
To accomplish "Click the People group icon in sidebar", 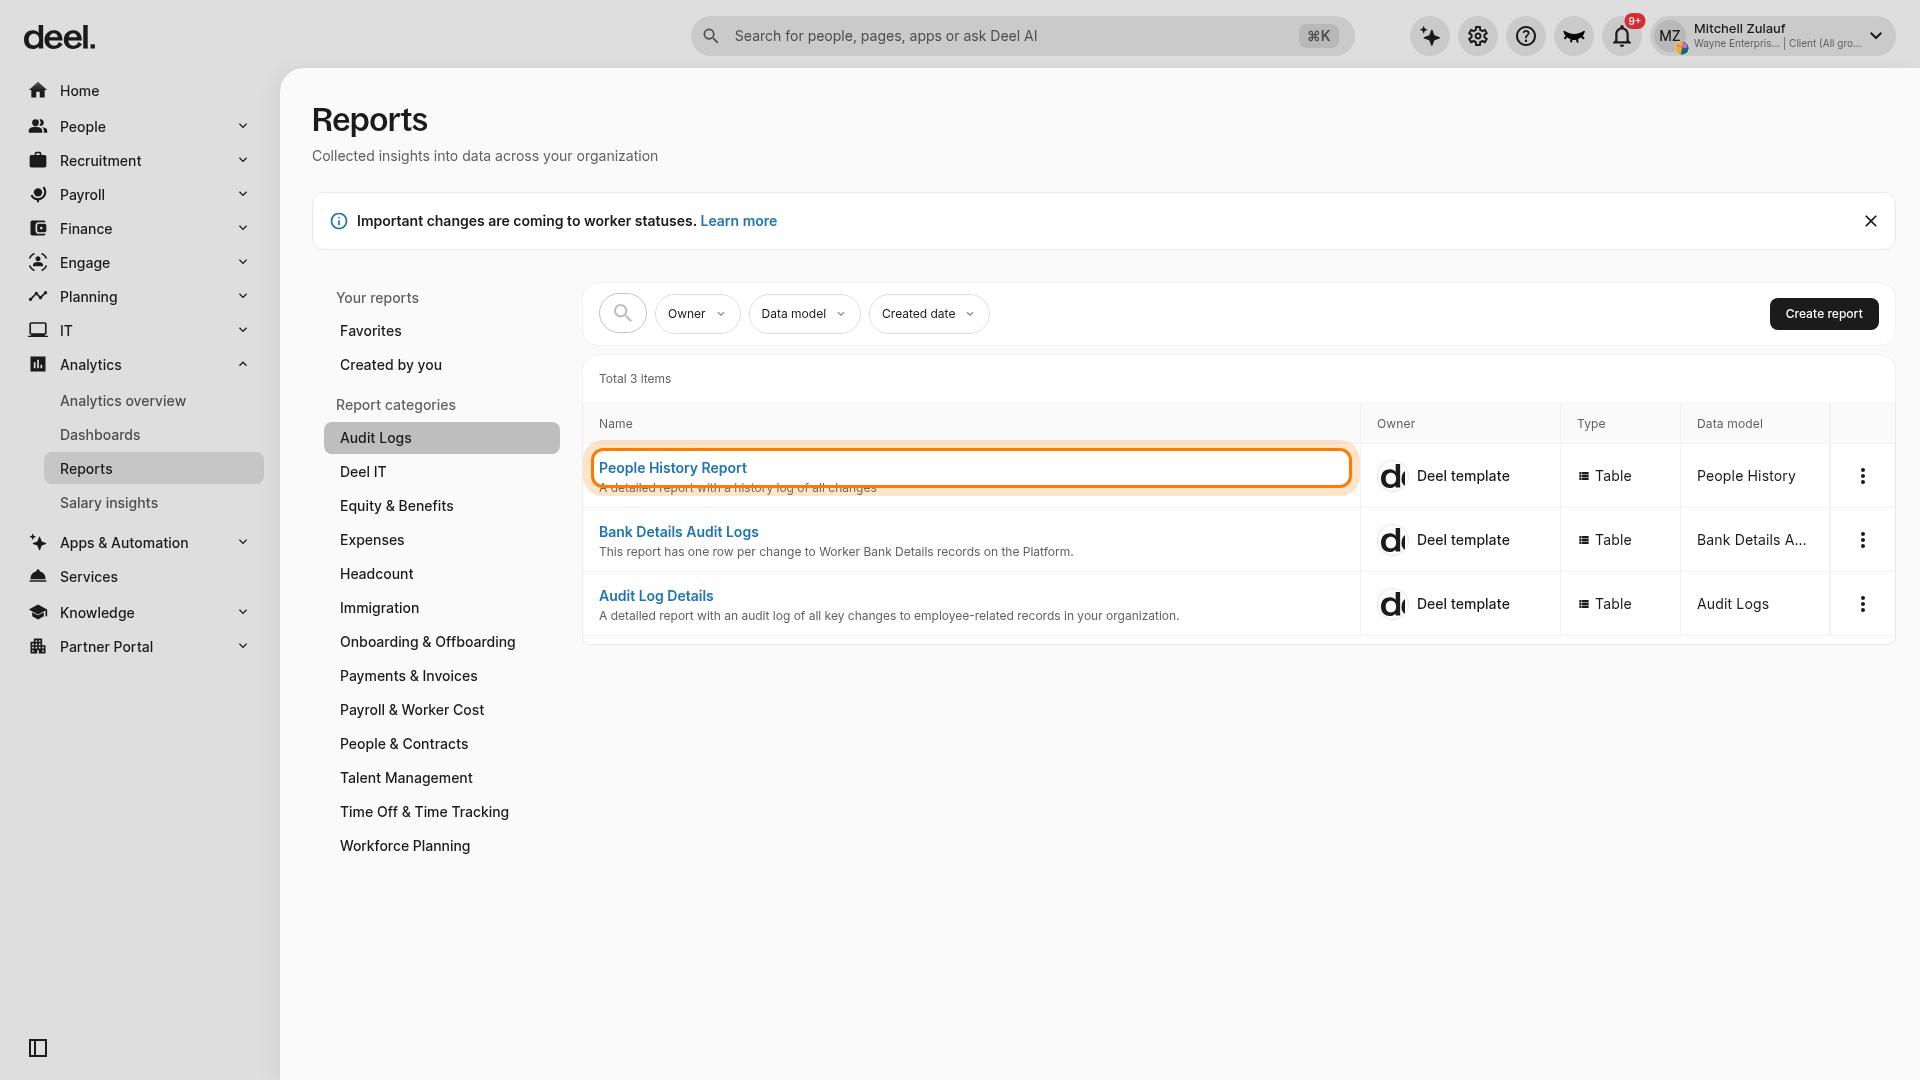I will [38, 127].
